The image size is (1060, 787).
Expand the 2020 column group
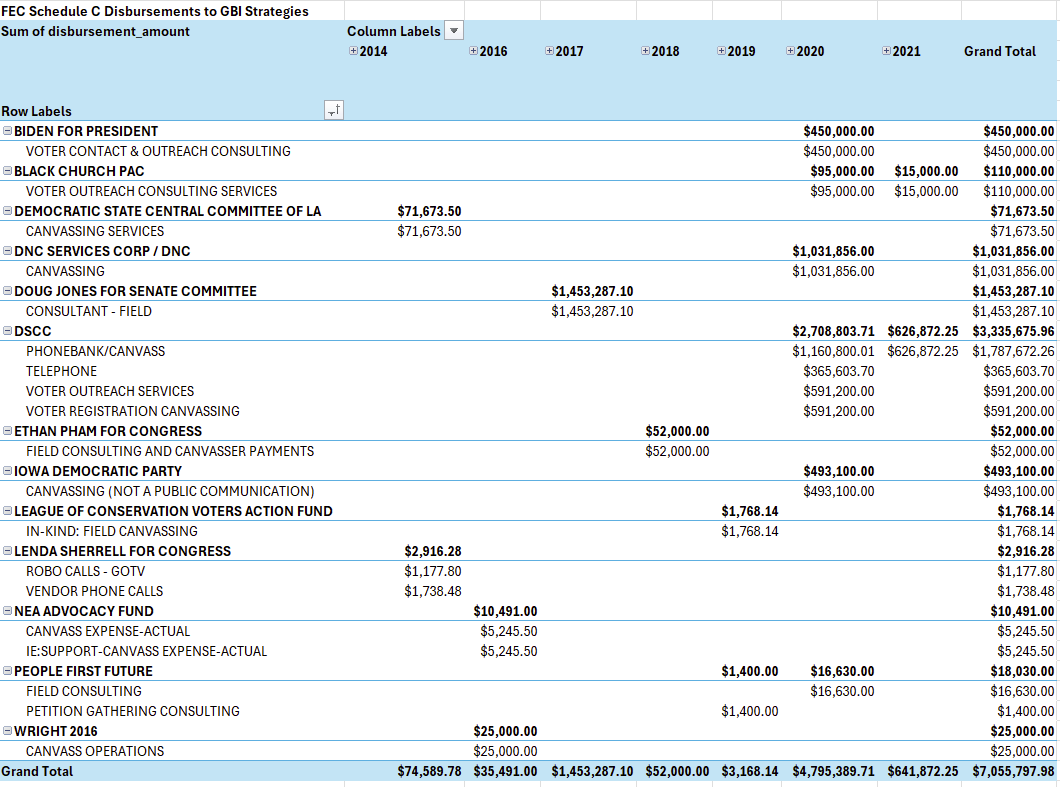[790, 51]
